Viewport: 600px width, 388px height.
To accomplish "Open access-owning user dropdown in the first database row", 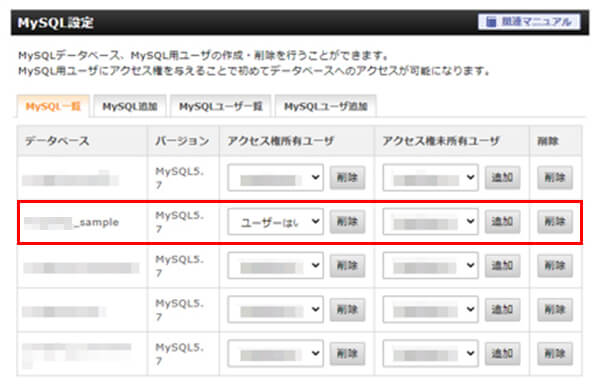I will tap(276, 178).
